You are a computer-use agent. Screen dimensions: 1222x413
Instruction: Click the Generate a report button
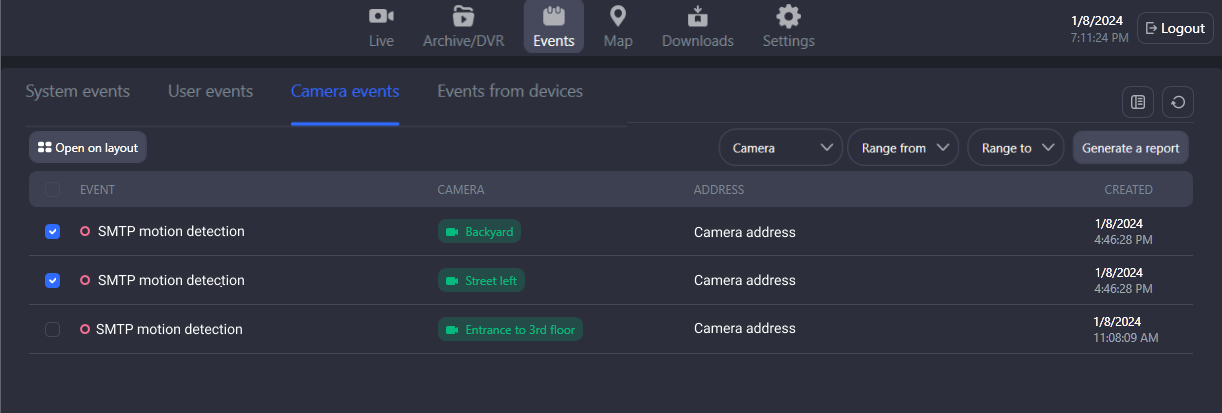(x=1130, y=148)
